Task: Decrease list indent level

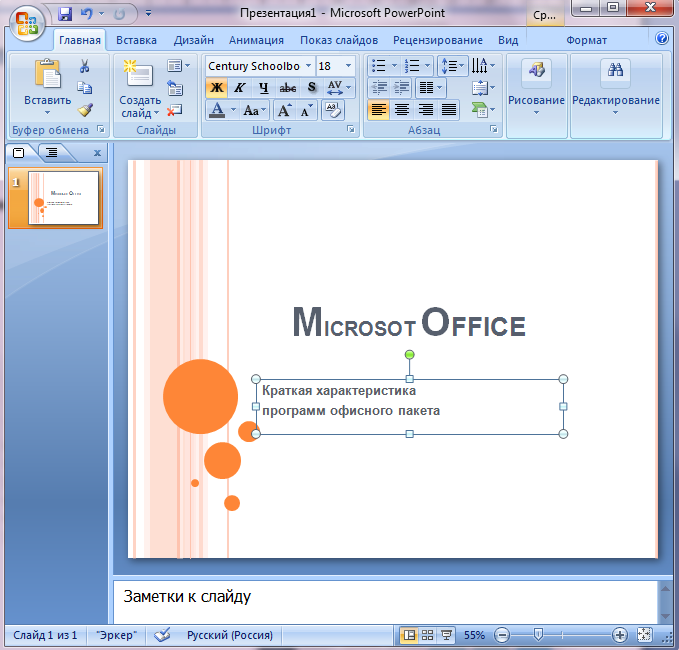Action: pyautogui.click(x=379, y=88)
